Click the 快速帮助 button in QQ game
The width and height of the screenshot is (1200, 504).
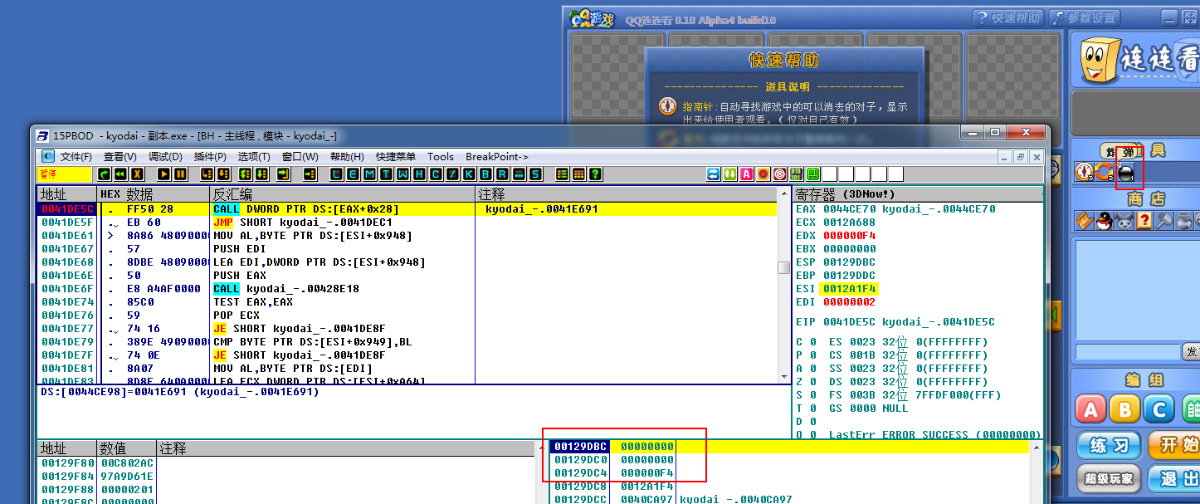click(1007, 18)
